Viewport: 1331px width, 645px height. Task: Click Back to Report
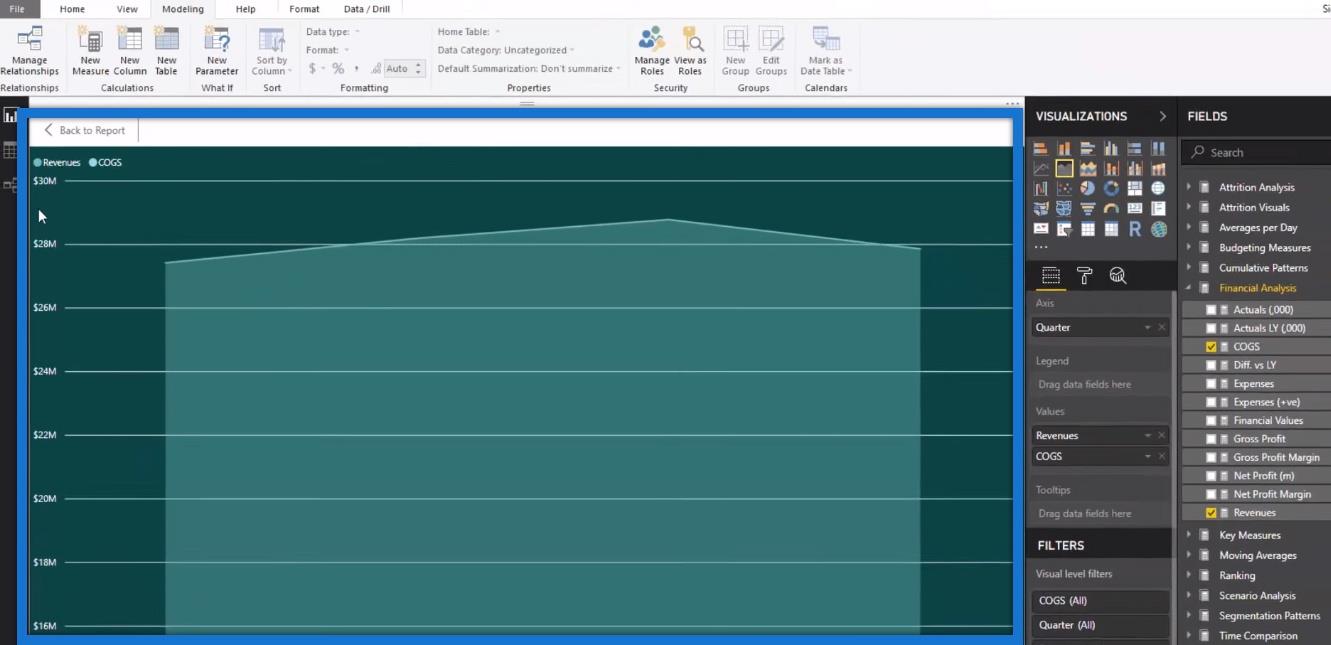point(84,130)
